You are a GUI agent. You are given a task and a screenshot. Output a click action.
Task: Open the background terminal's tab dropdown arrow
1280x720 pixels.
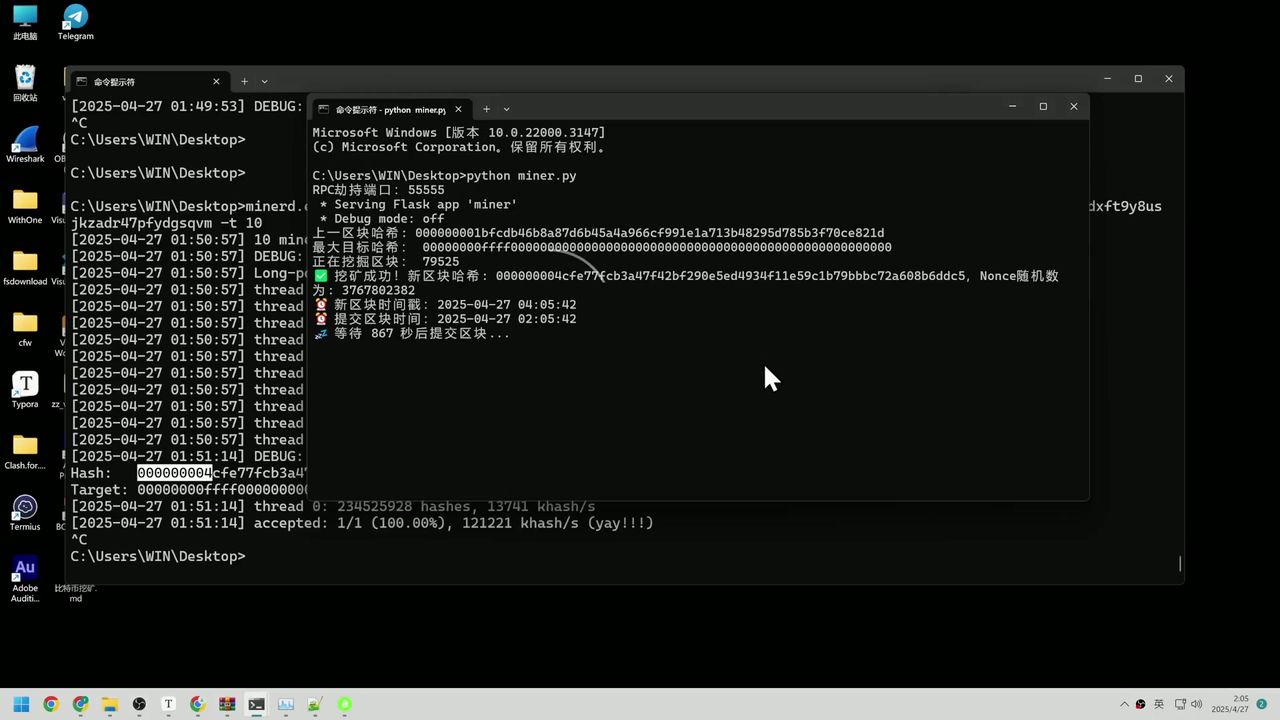pos(265,81)
